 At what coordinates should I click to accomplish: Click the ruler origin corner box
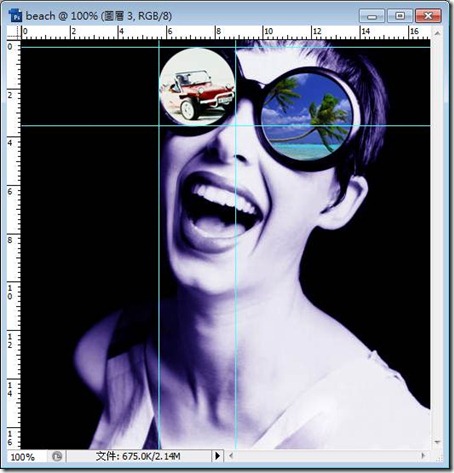pyautogui.click(x=14, y=33)
